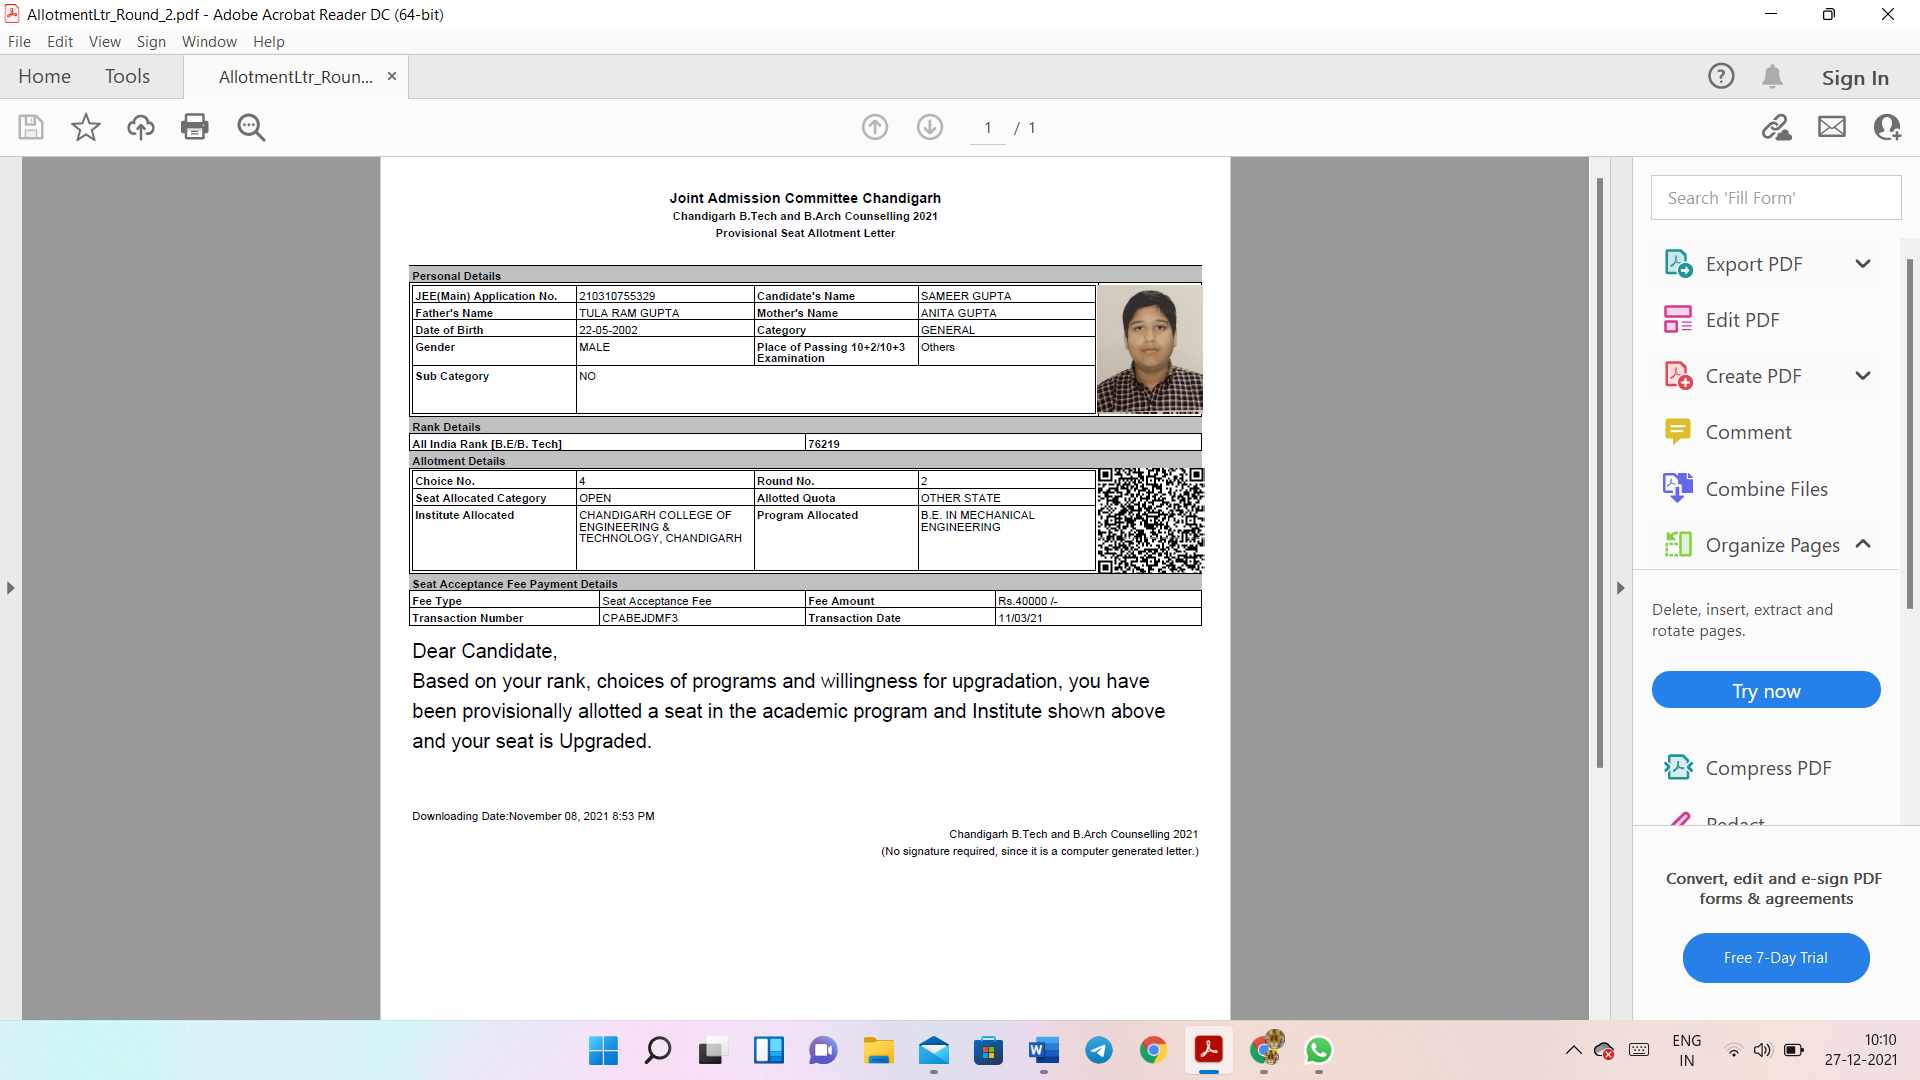Open Microsoft Word from taskbar
Image resolution: width=1920 pixels, height=1080 pixels.
tap(1043, 1050)
